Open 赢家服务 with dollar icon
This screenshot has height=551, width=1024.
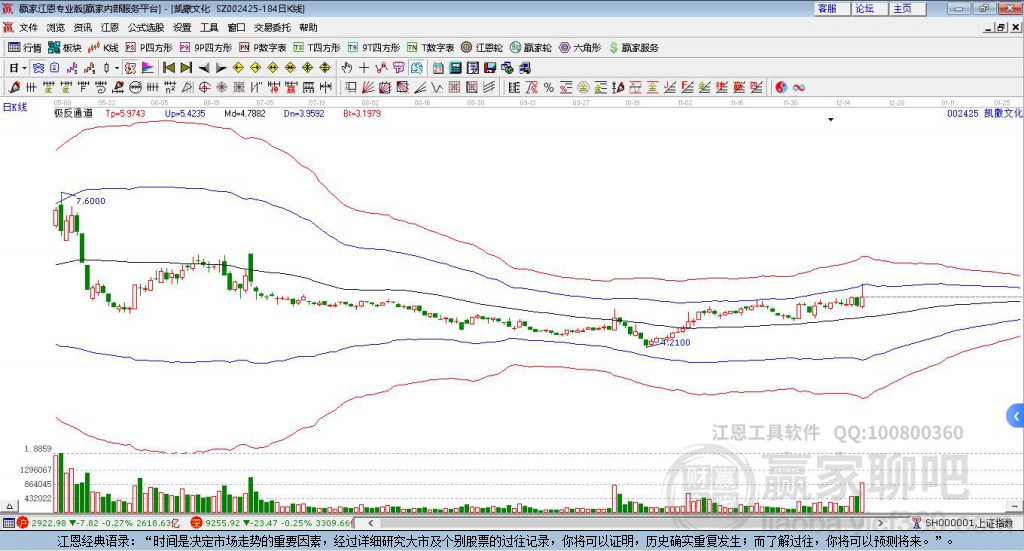(x=633, y=48)
